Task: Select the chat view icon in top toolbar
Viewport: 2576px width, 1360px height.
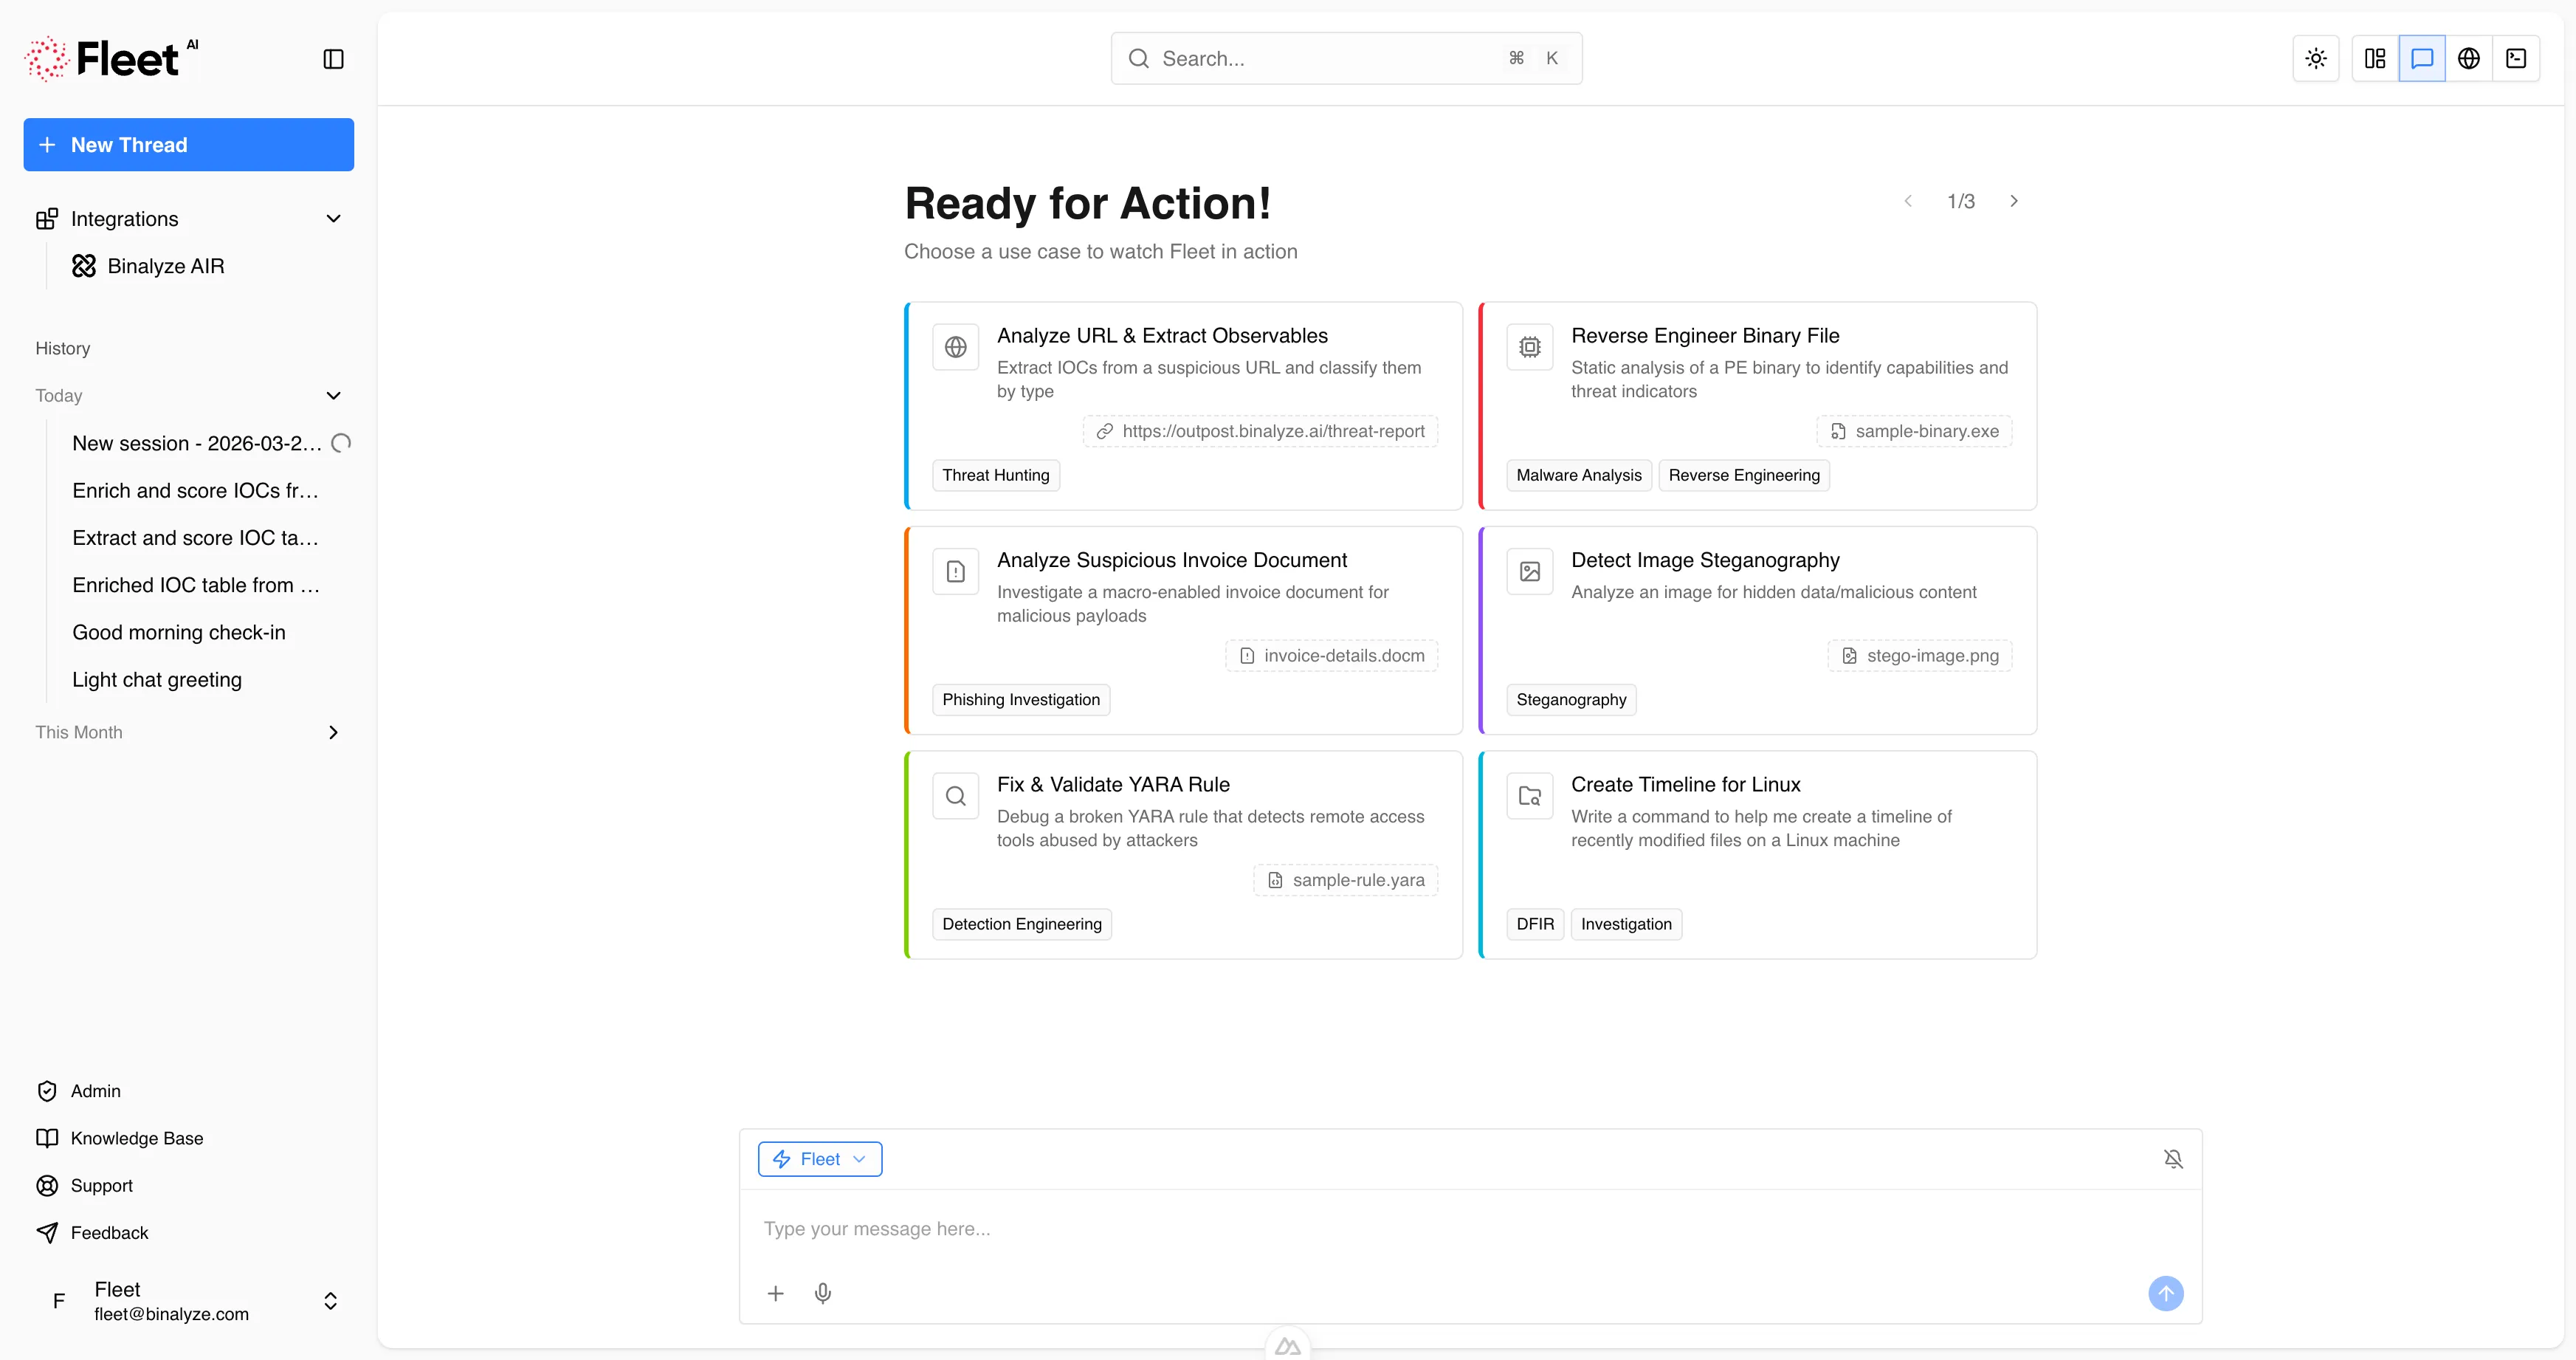Action: (x=2422, y=59)
